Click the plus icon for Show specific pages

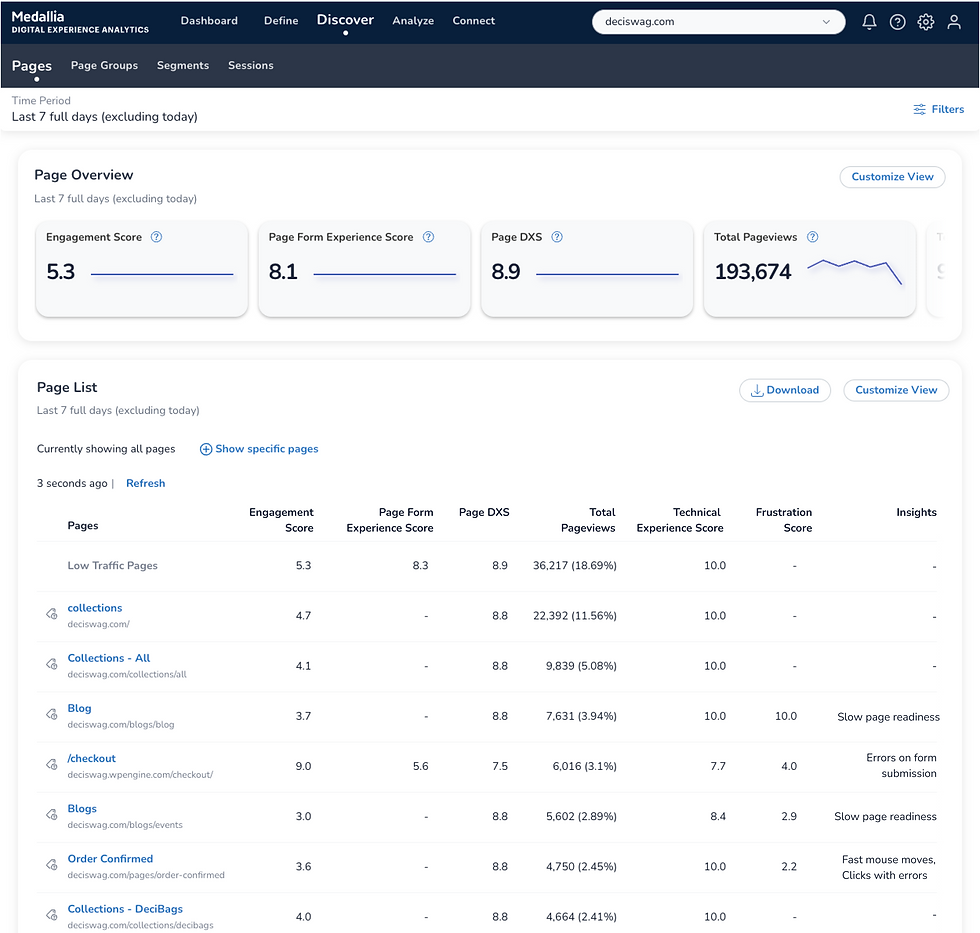point(206,449)
